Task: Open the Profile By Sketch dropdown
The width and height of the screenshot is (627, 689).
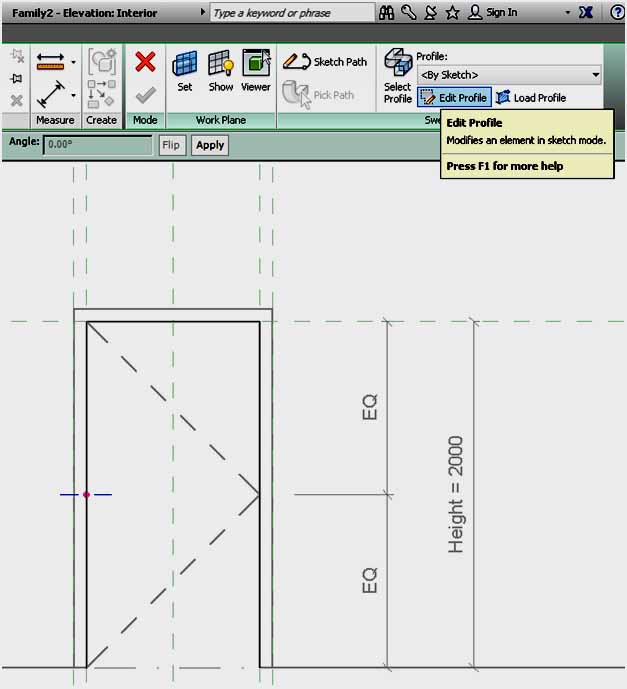Action: pyautogui.click(x=509, y=75)
